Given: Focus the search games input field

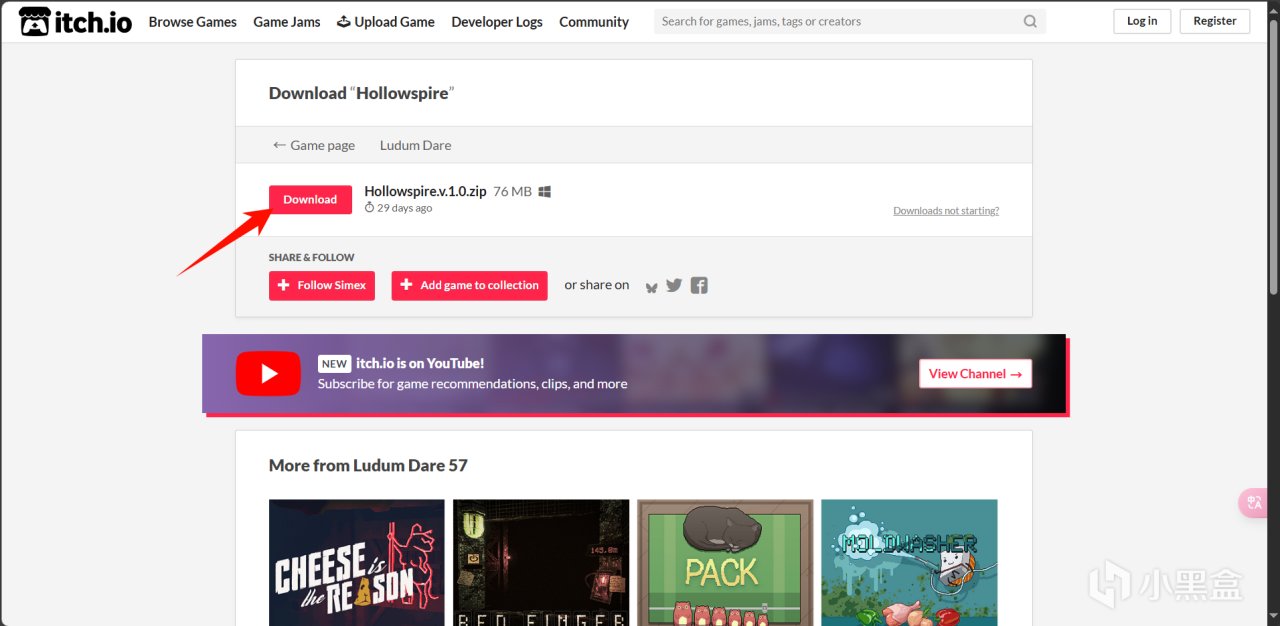Looking at the screenshot, I should pos(850,21).
